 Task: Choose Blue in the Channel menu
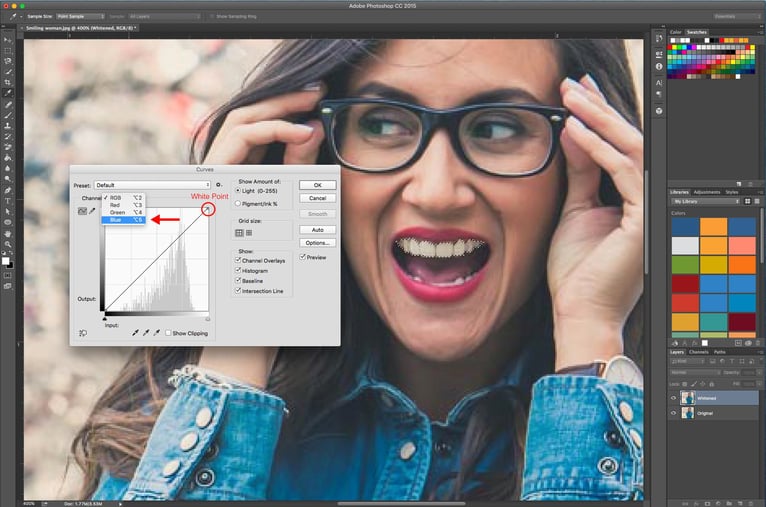tap(124, 220)
